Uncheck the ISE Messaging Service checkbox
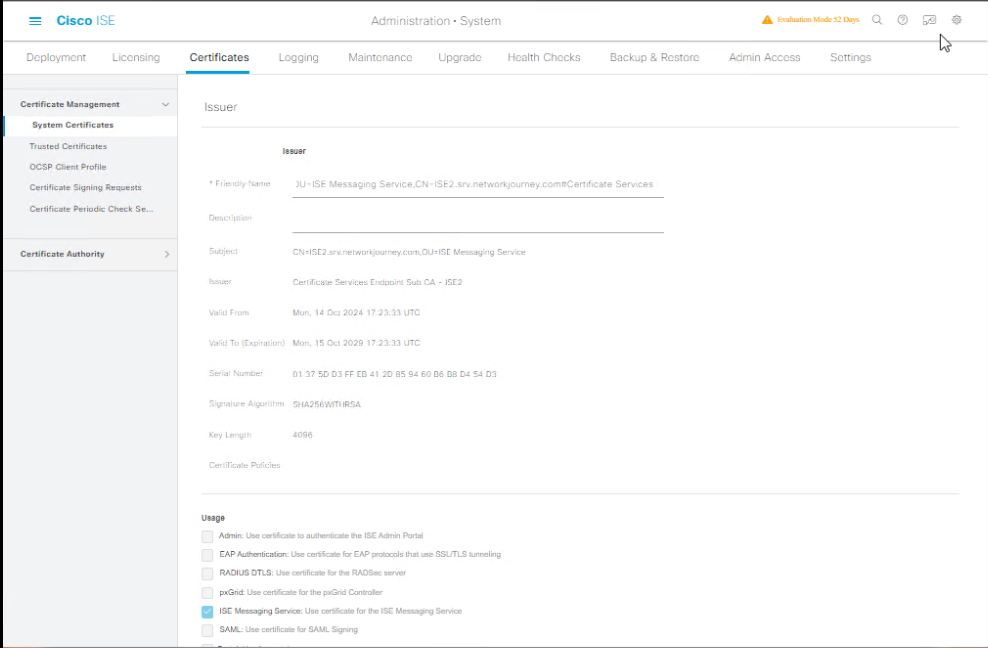The height and width of the screenshot is (648, 988). 207,611
